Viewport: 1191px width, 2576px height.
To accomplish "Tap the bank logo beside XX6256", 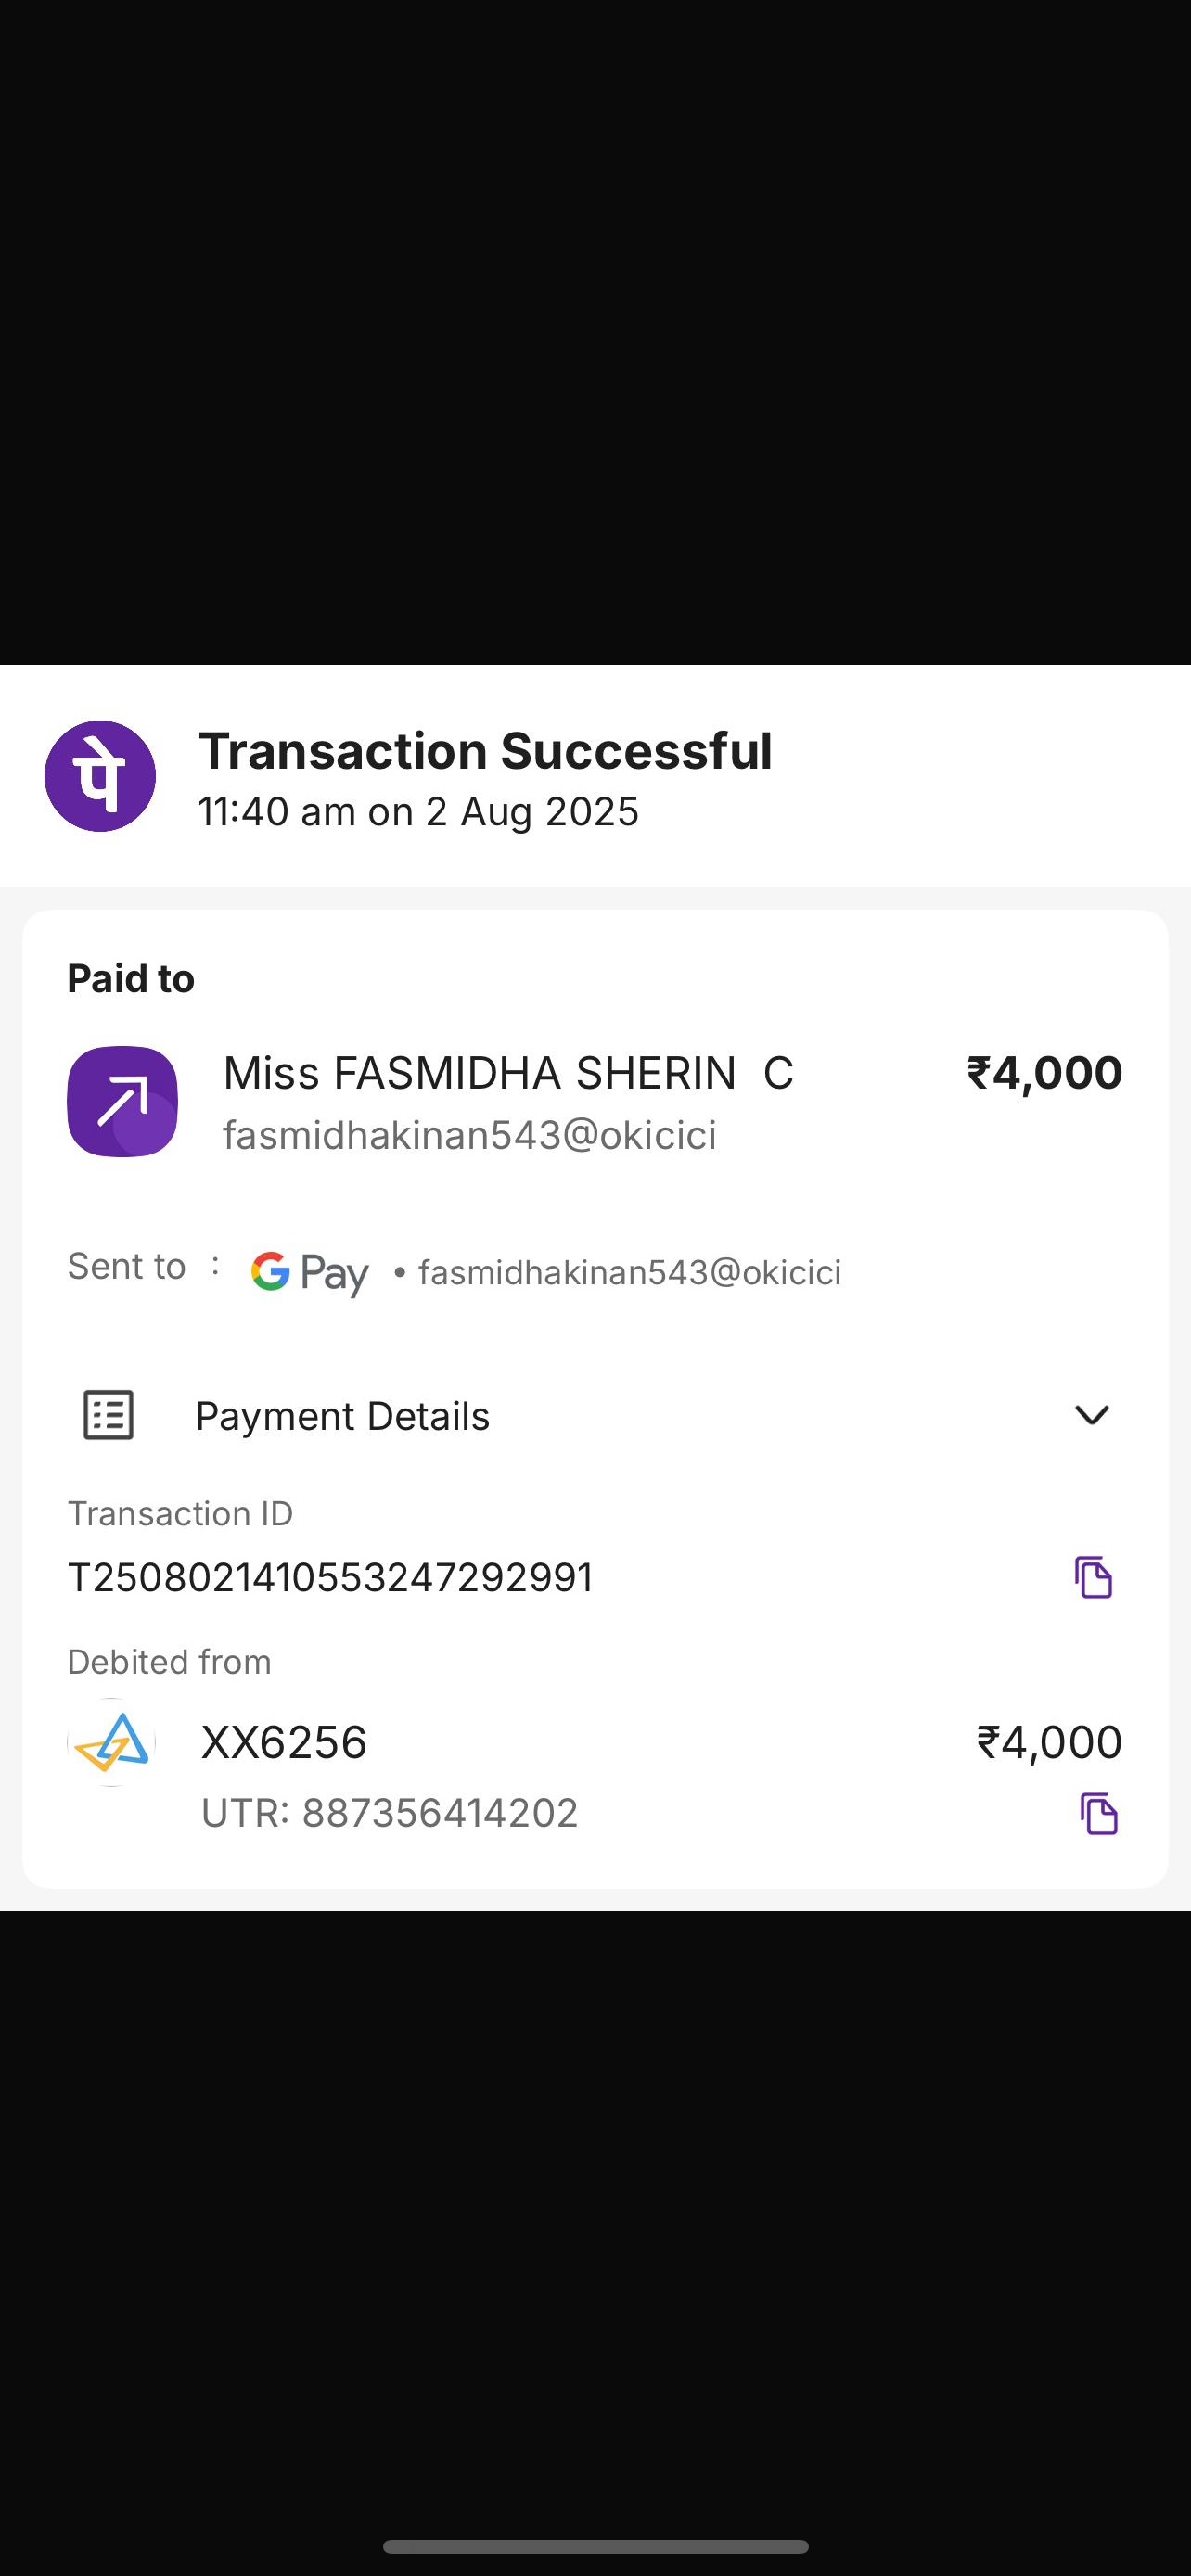I will pos(112,1742).
